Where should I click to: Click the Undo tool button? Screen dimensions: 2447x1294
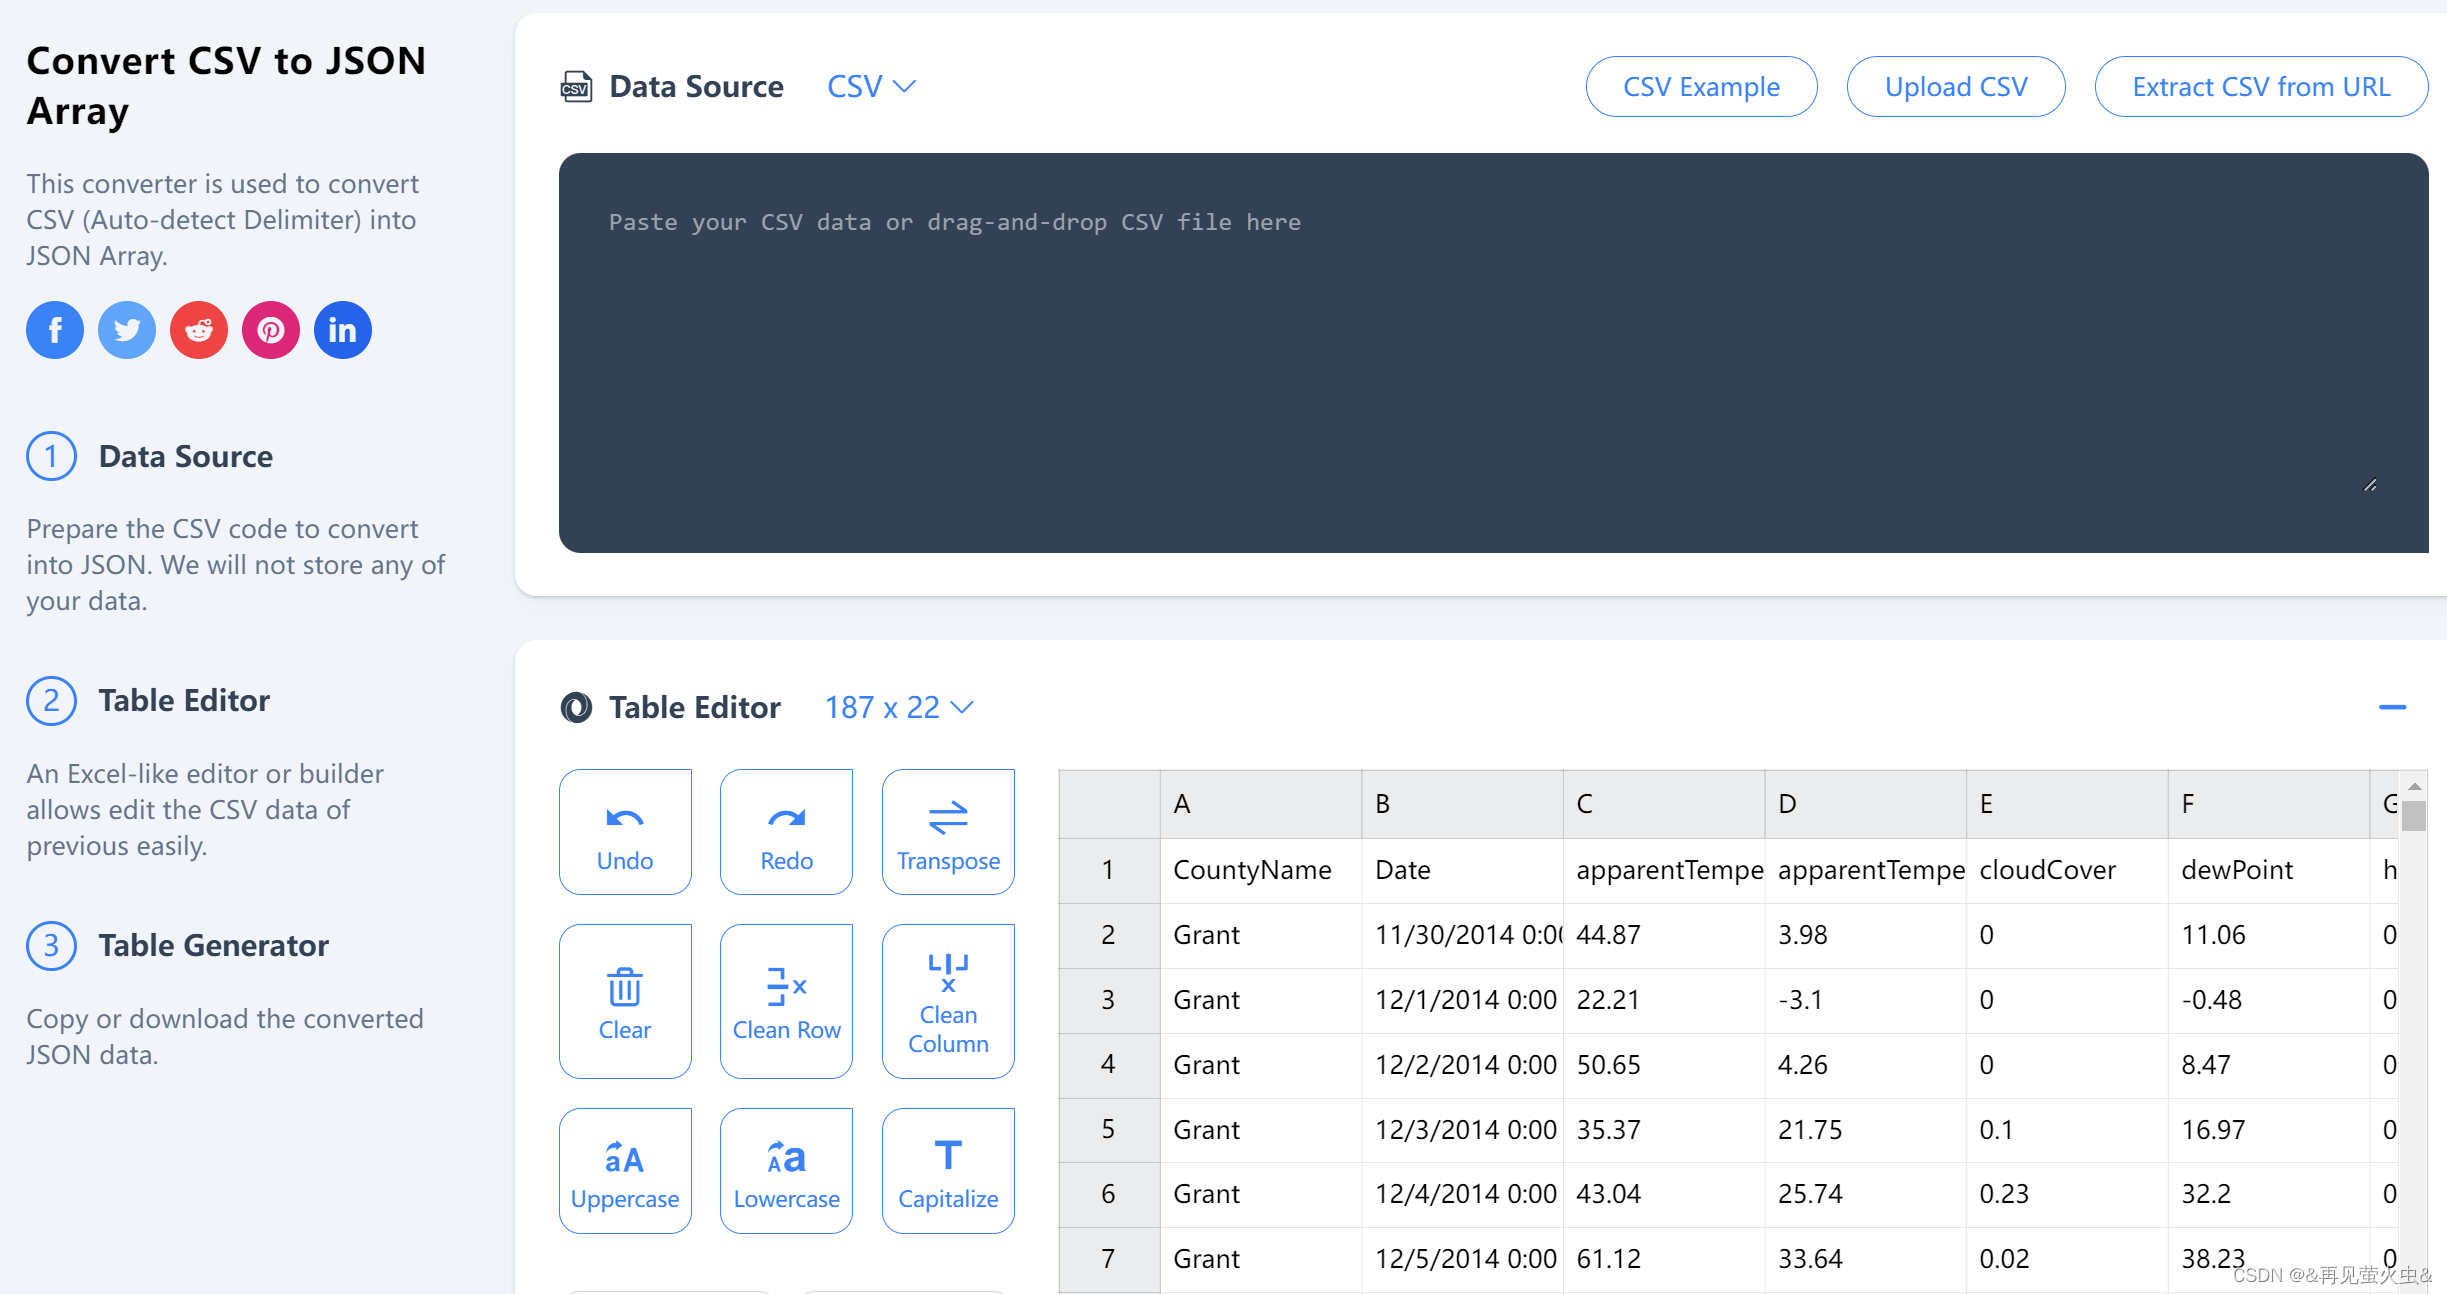[x=625, y=832]
